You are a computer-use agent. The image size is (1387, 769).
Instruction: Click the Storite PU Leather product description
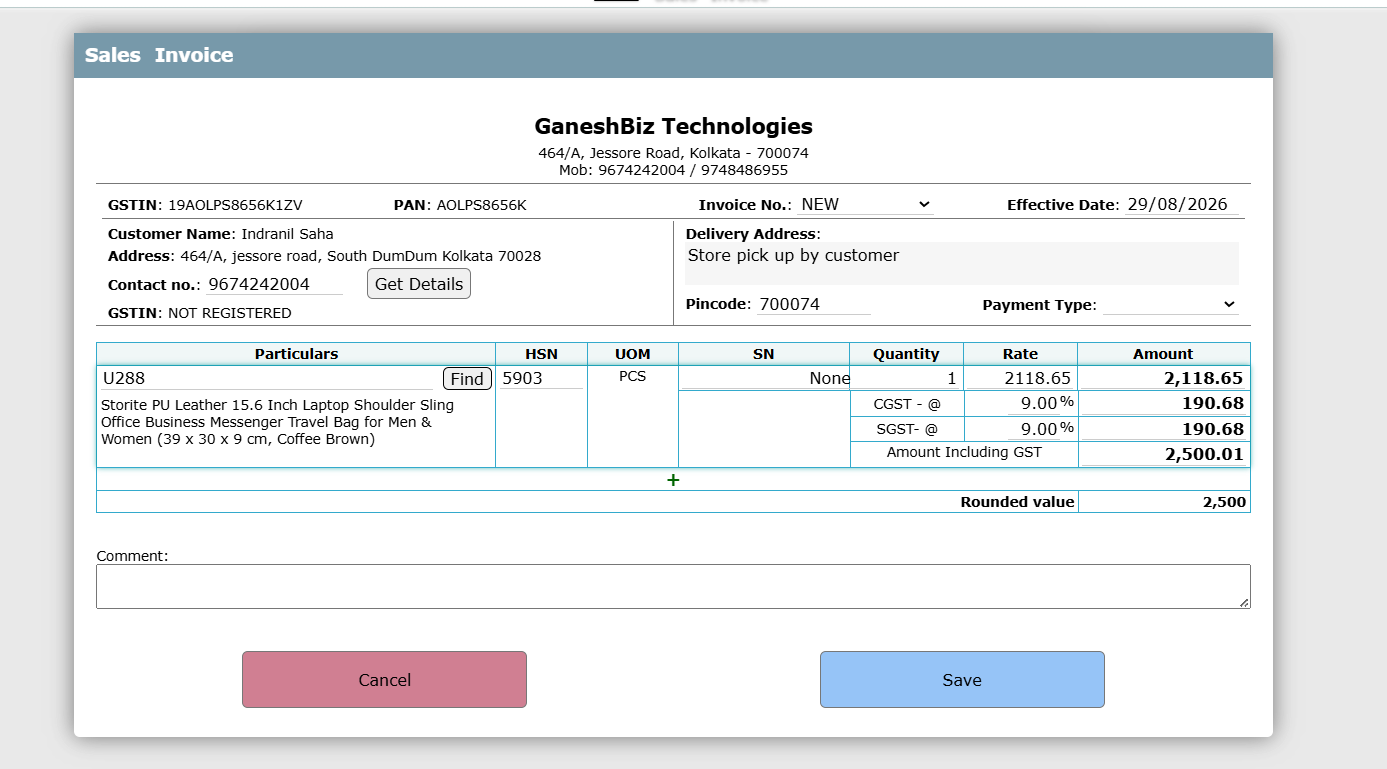[x=277, y=422]
